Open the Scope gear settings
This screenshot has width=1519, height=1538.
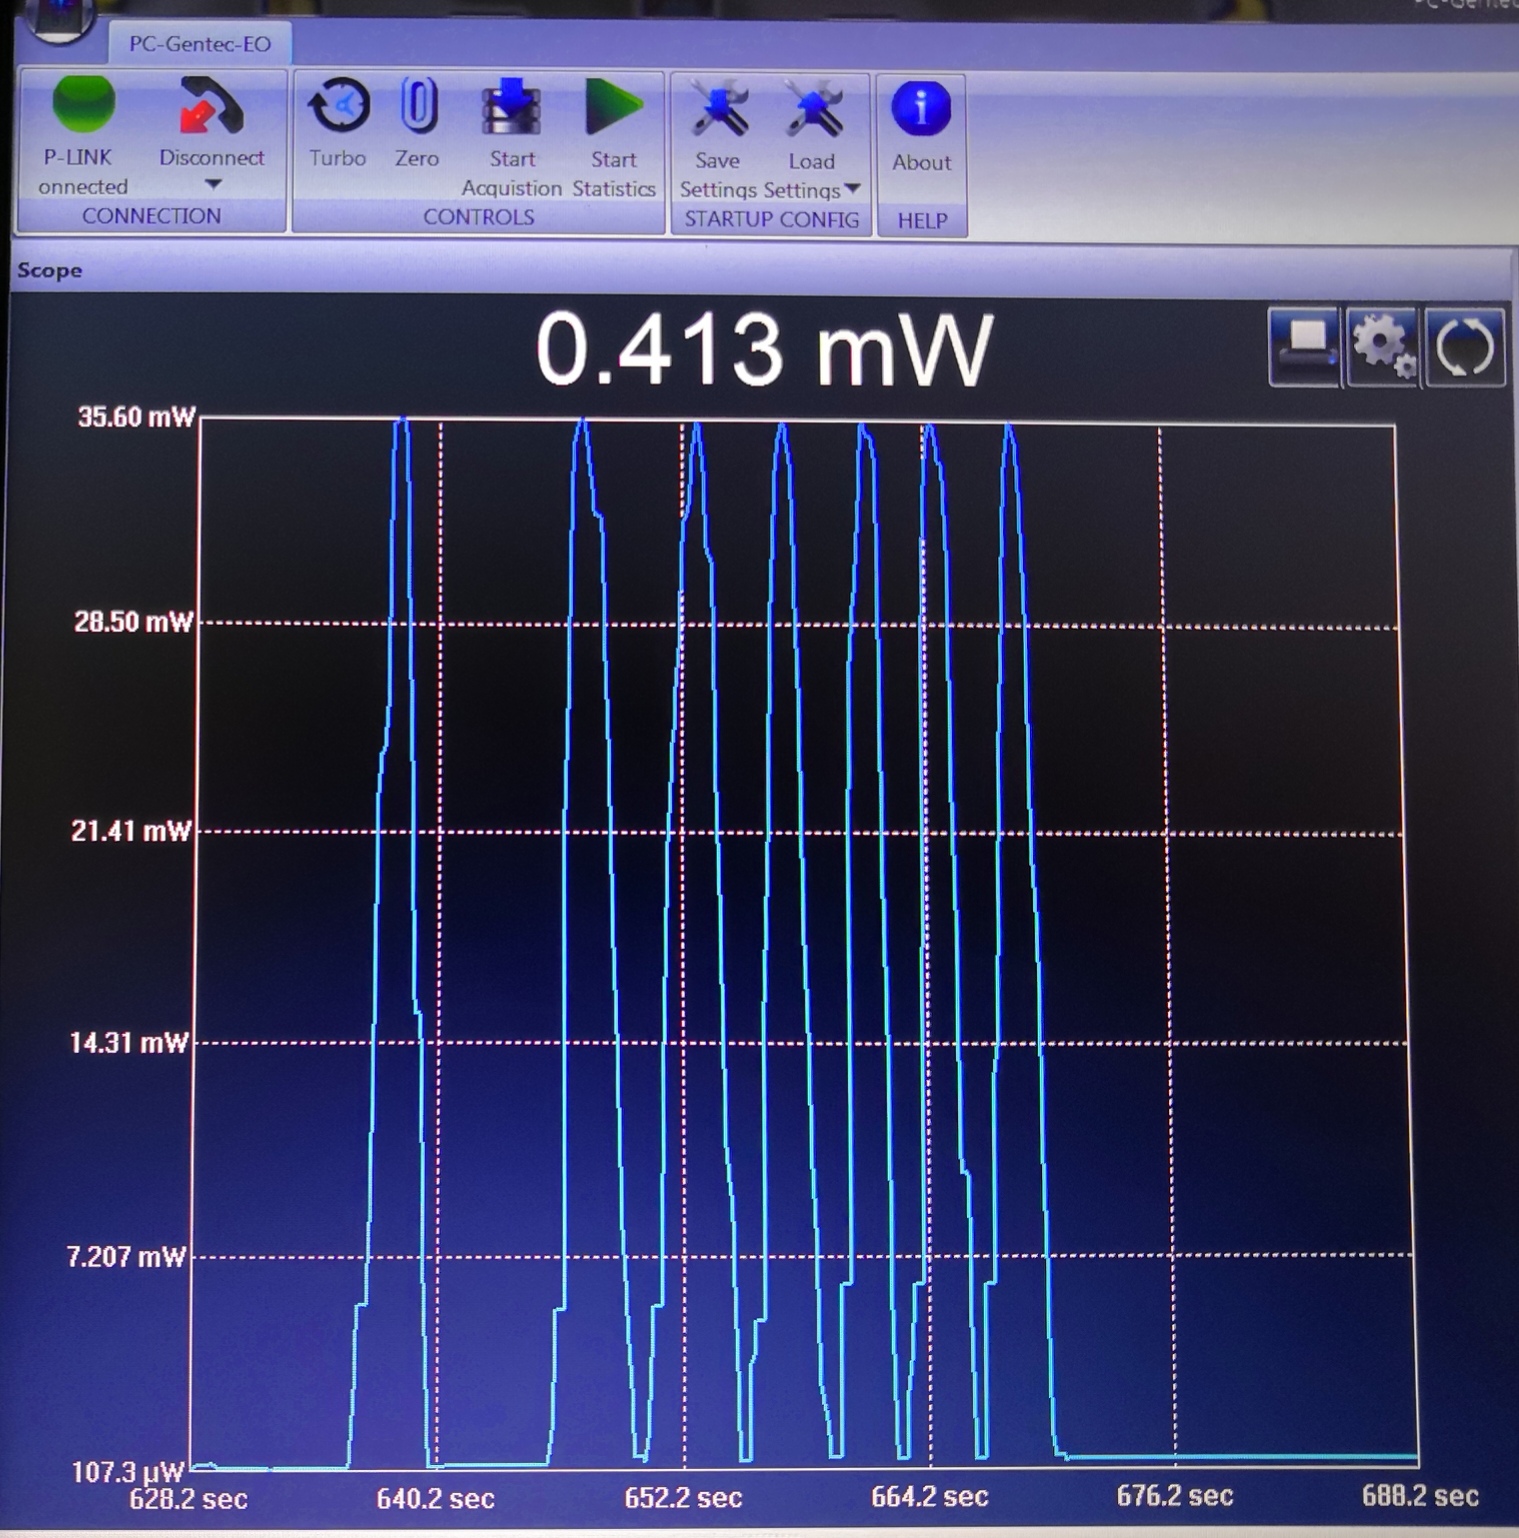pos(1384,346)
